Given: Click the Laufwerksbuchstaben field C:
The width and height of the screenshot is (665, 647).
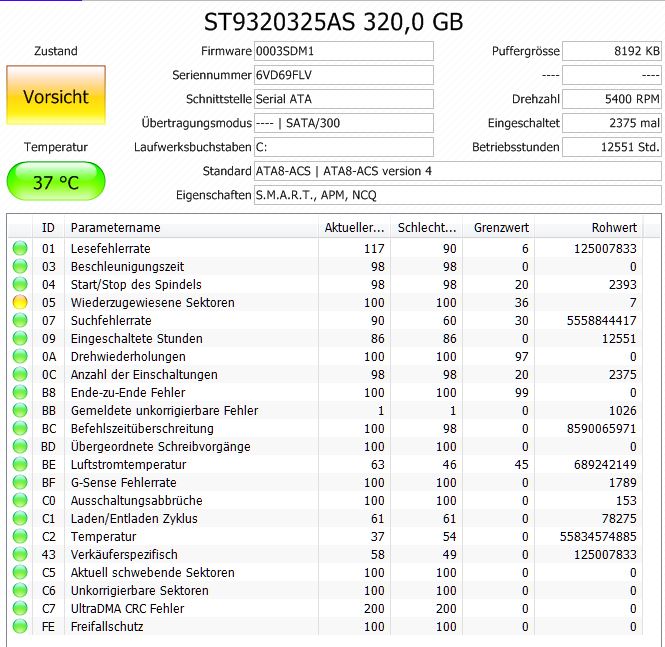Looking at the screenshot, I should tap(344, 147).
